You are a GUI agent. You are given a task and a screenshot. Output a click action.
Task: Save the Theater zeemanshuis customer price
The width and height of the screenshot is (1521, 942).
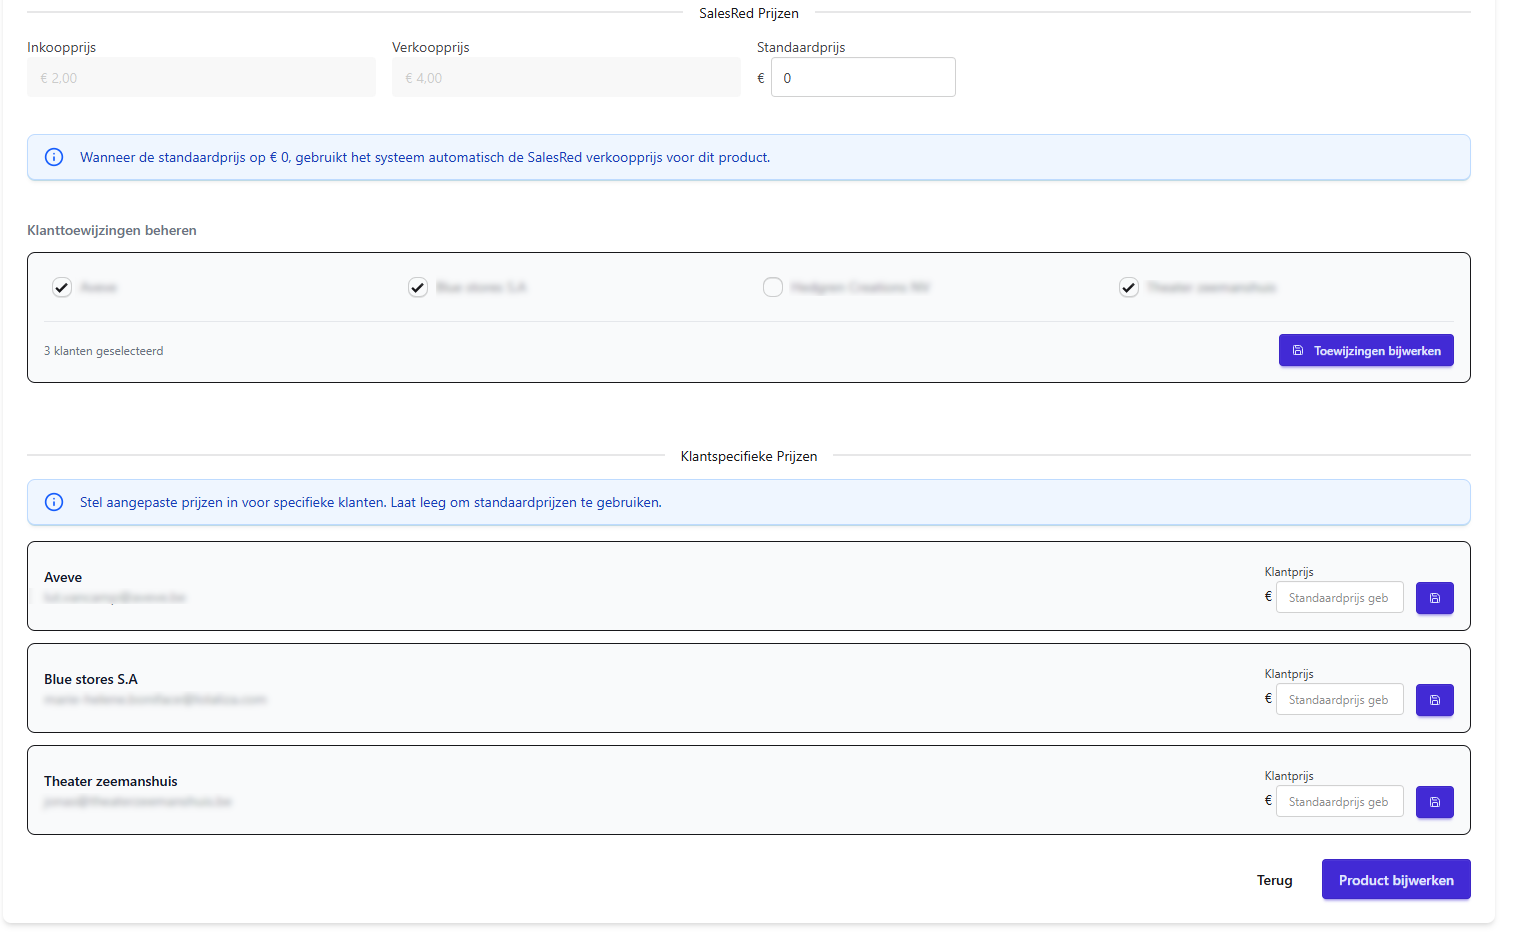(x=1434, y=802)
